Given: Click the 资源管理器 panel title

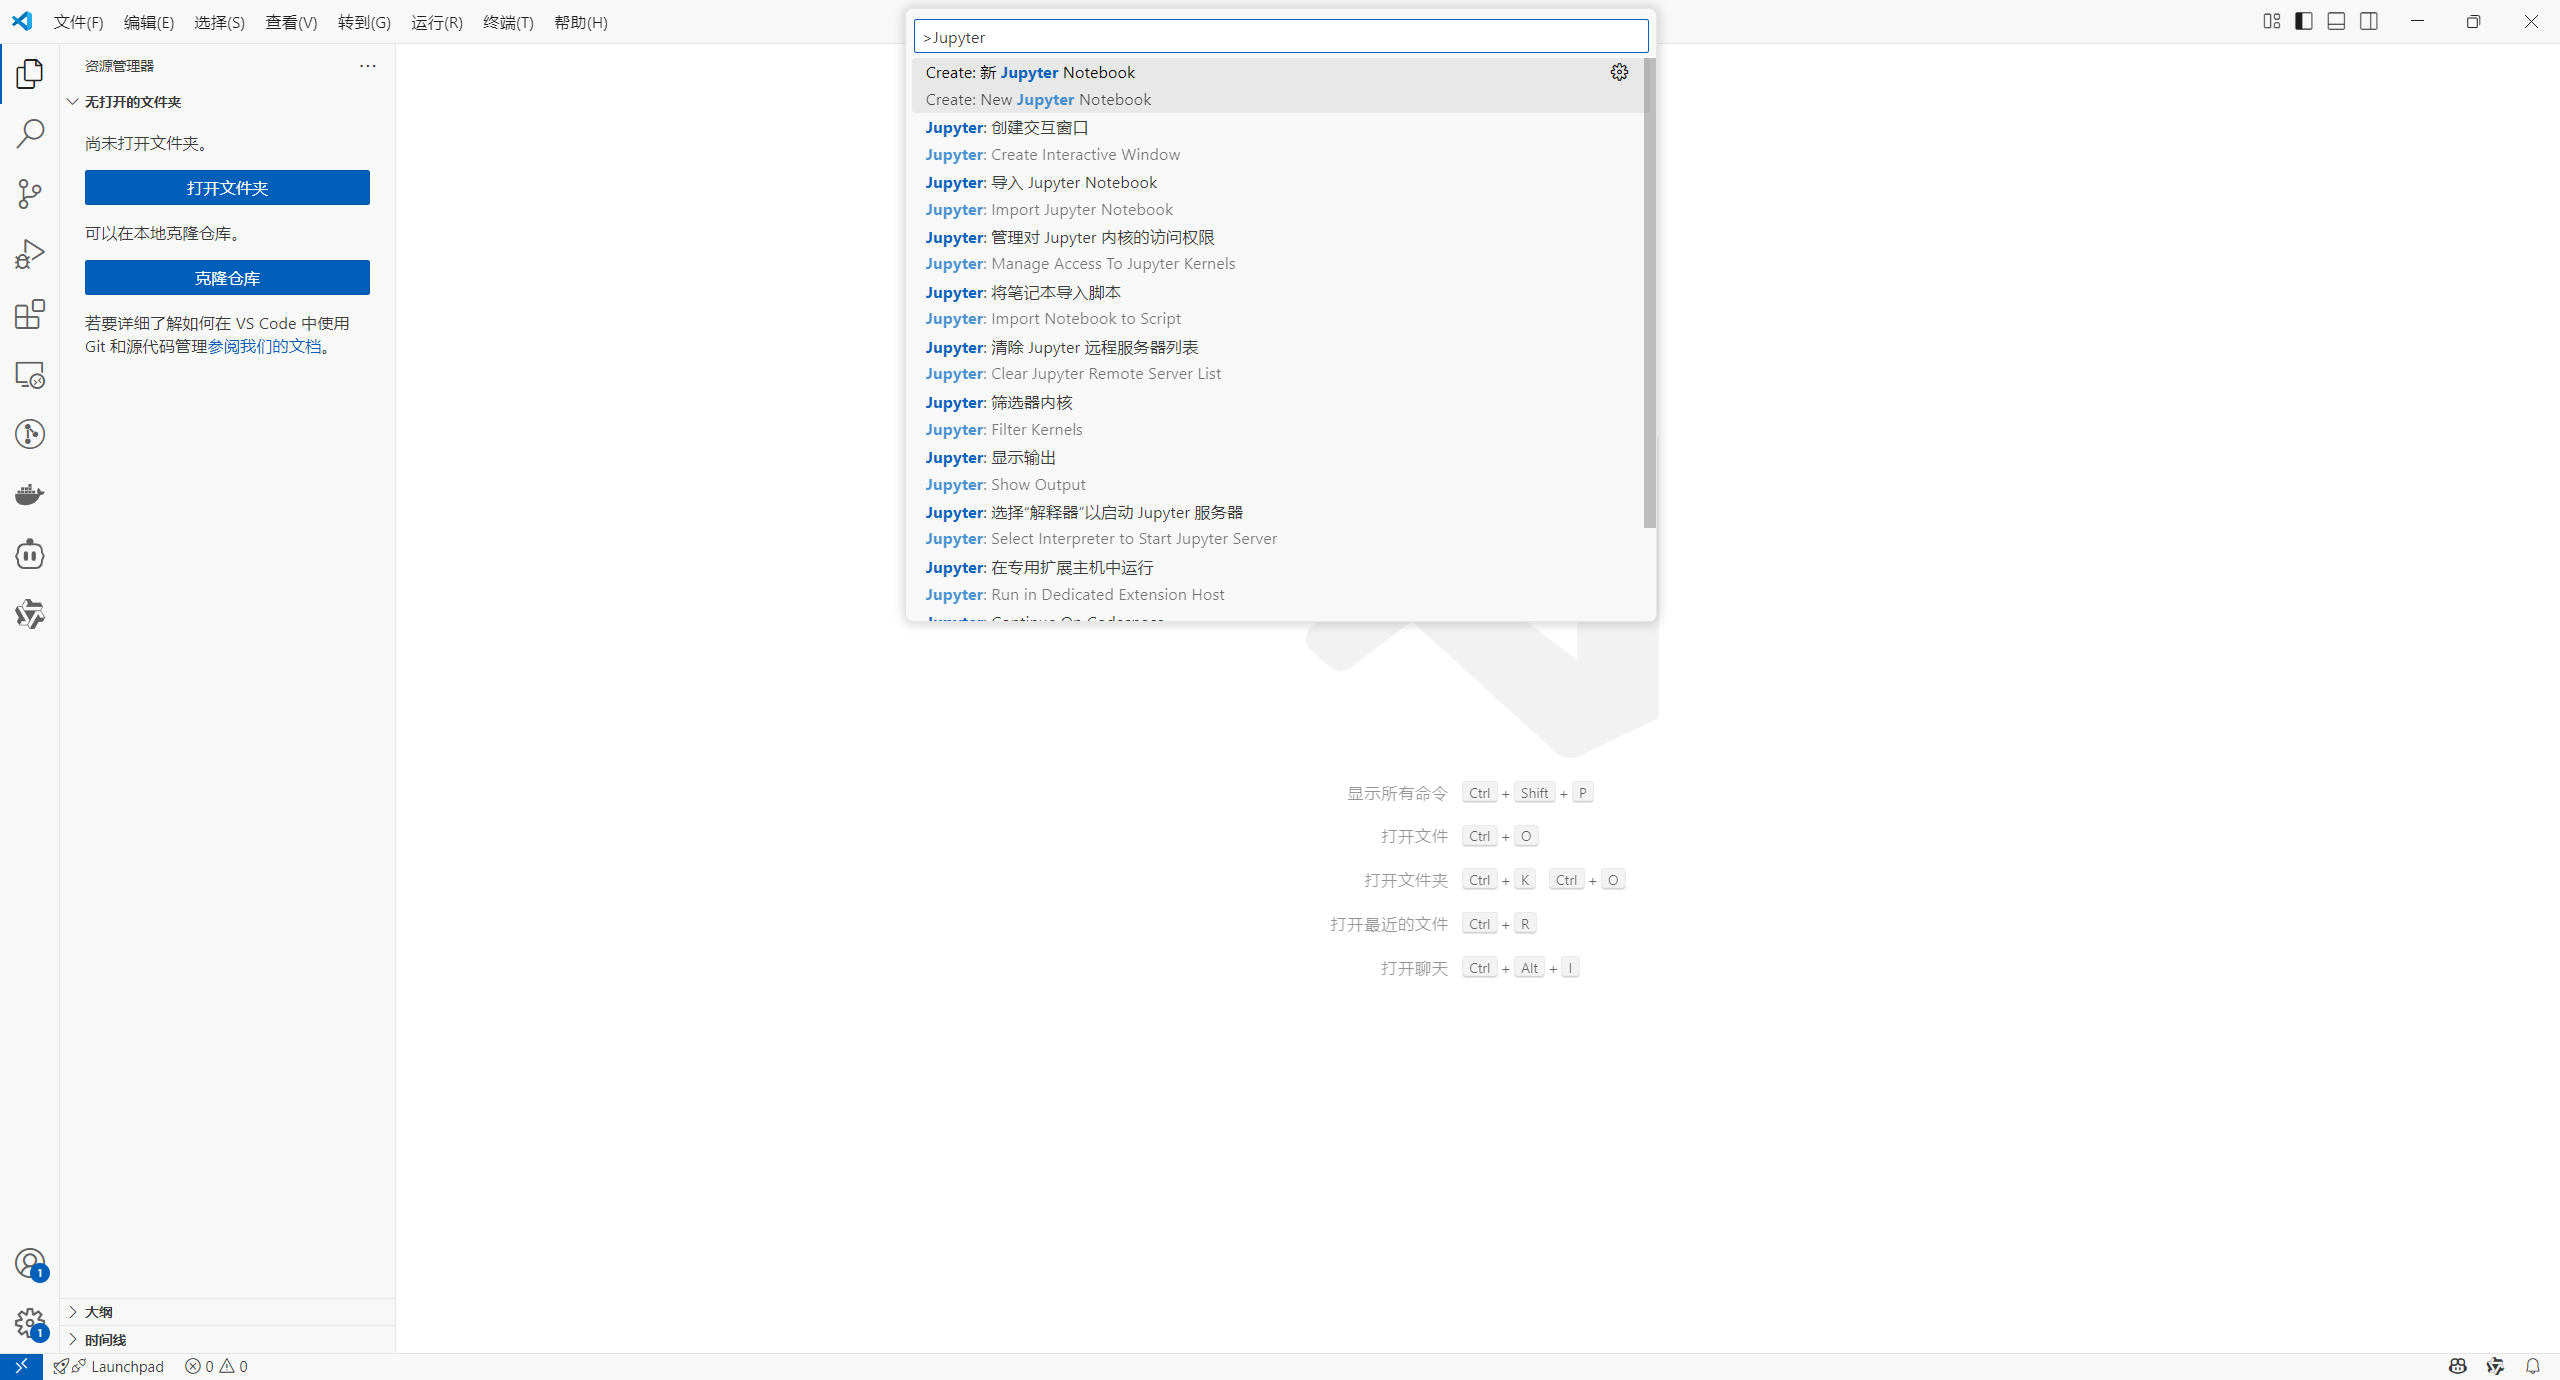Looking at the screenshot, I should [x=119, y=66].
